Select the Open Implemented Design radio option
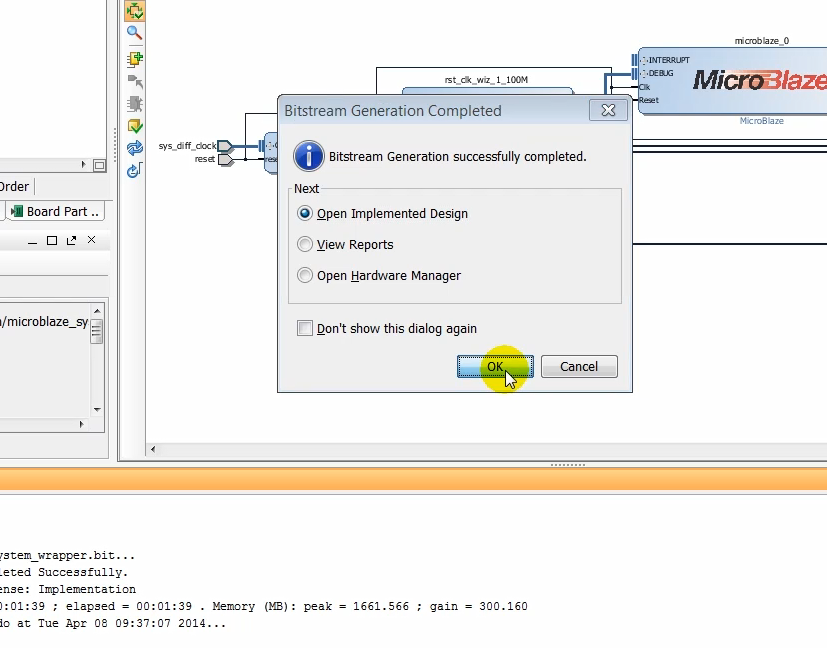Viewport: 827px width, 648px height. tap(305, 213)
